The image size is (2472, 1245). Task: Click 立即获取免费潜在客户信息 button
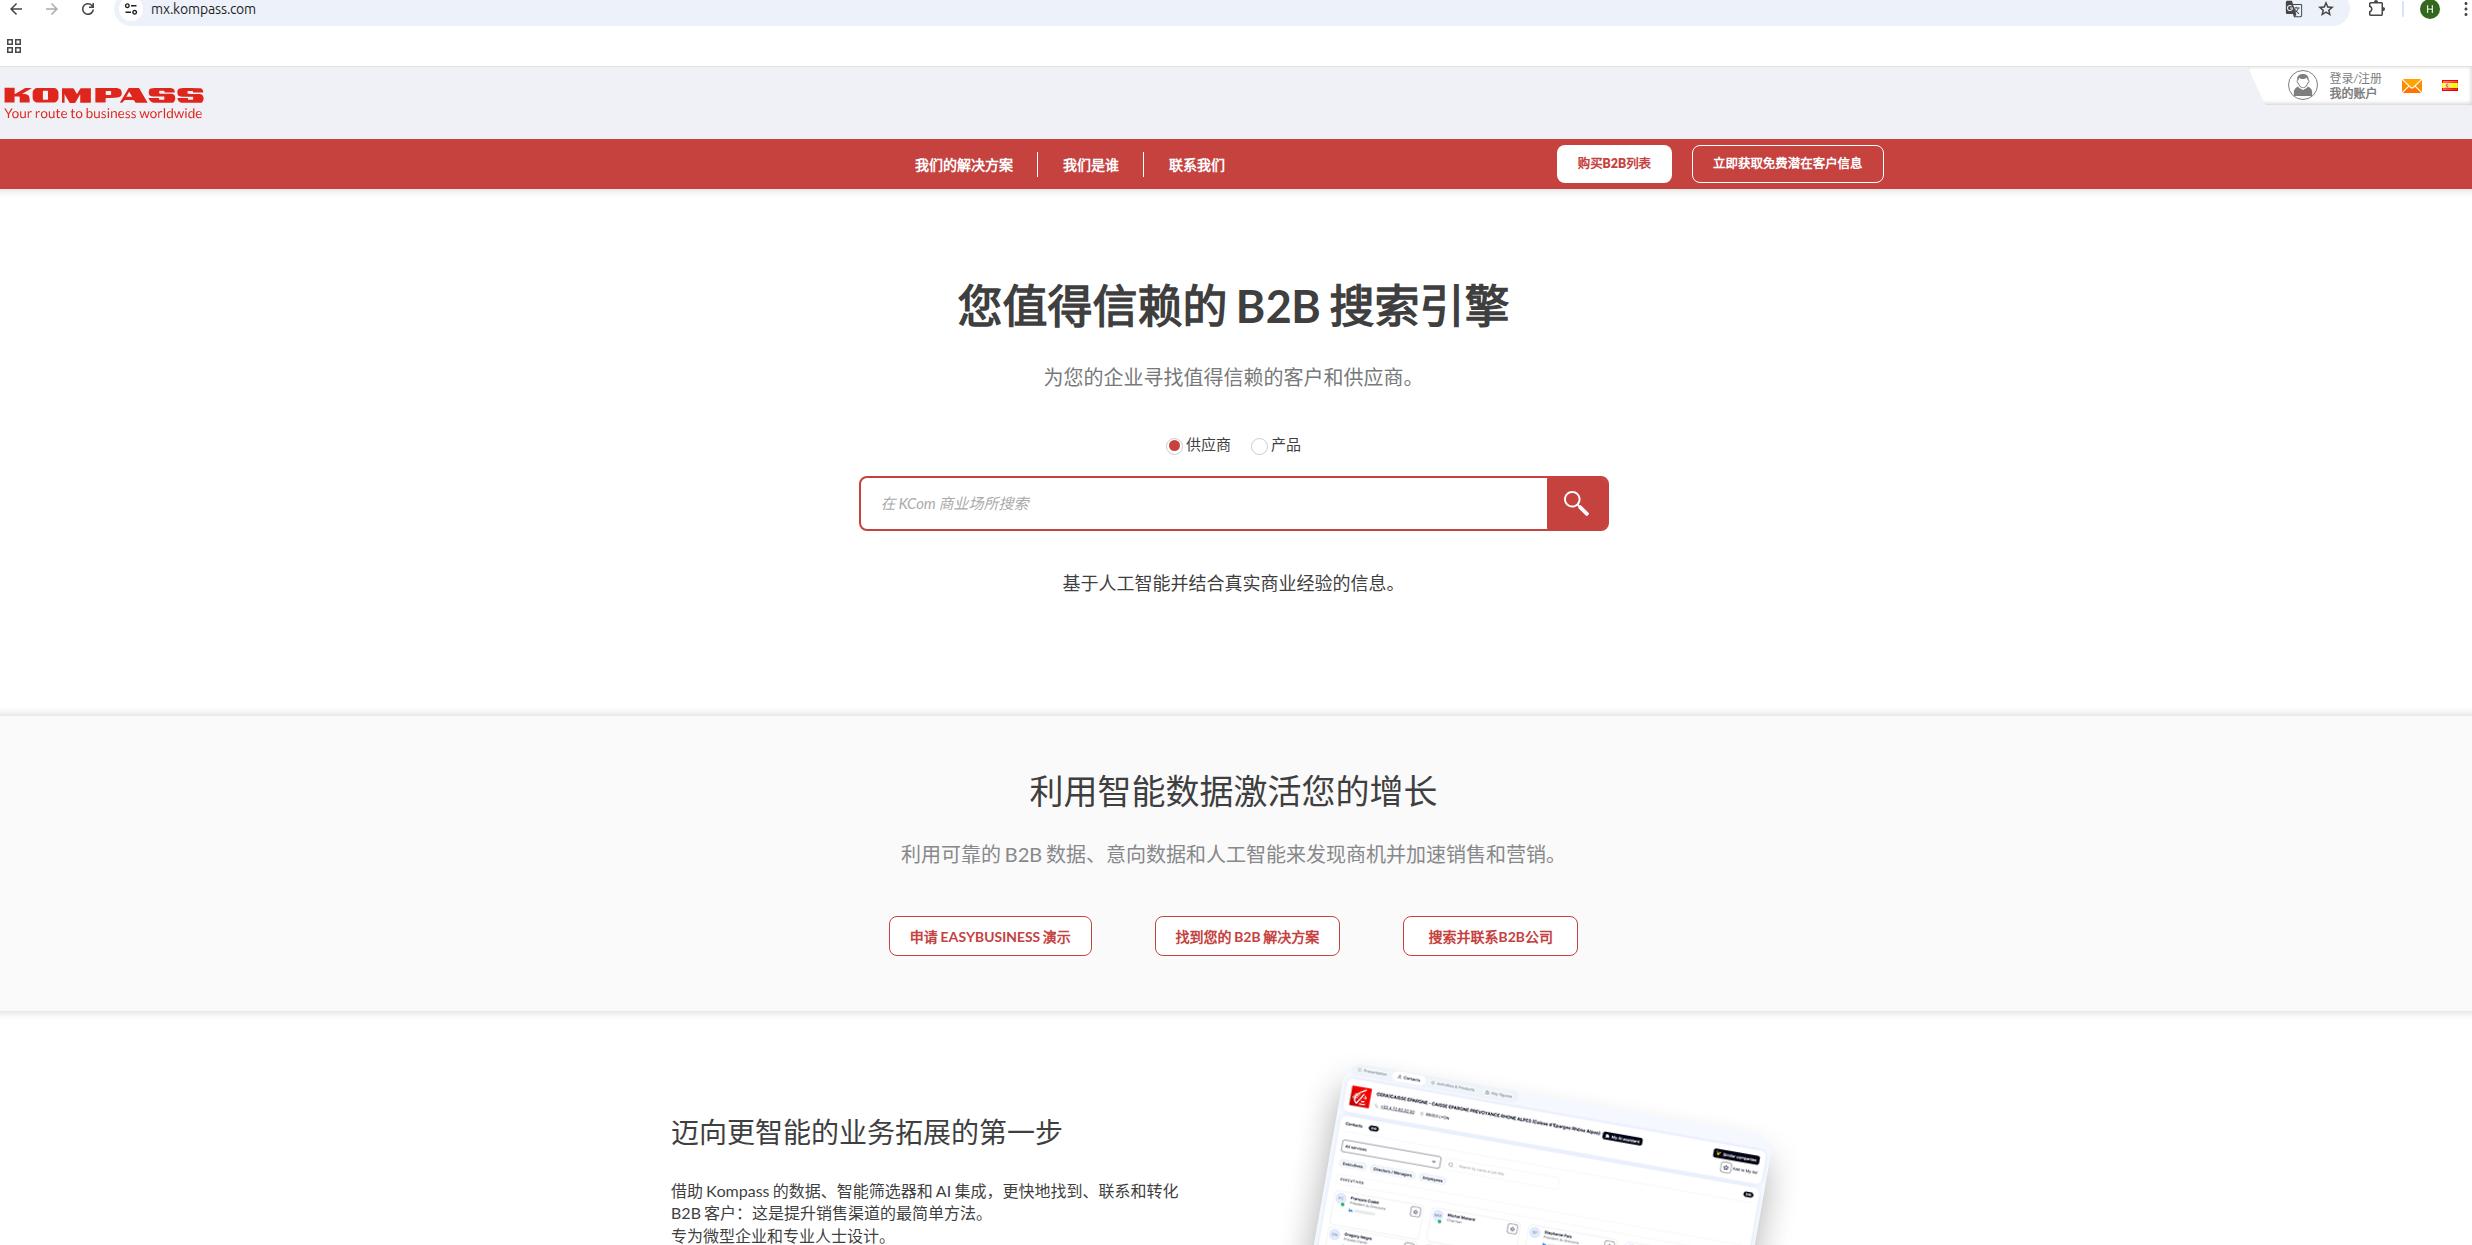tap(1787, 164)
